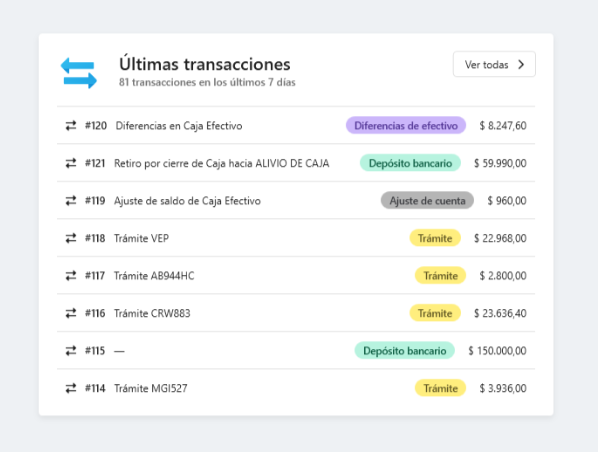Viewport: 598px width, 452px height.
Task: Select Trámite tag on row #116
Action: [x=435, y=313]
